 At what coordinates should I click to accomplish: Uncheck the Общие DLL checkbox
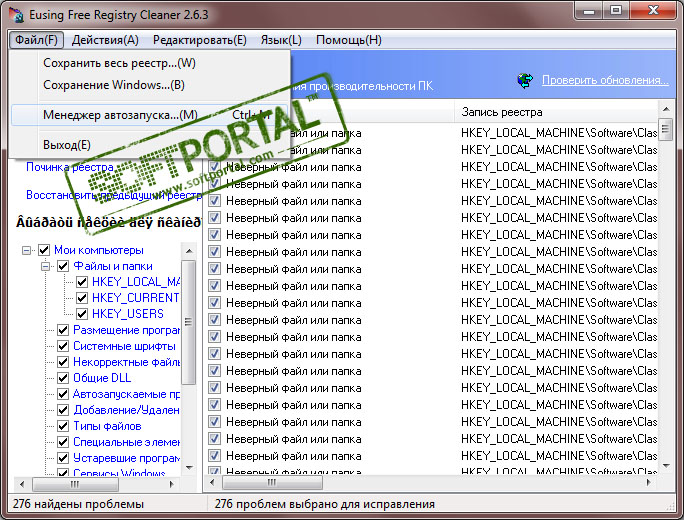point(63,378)
